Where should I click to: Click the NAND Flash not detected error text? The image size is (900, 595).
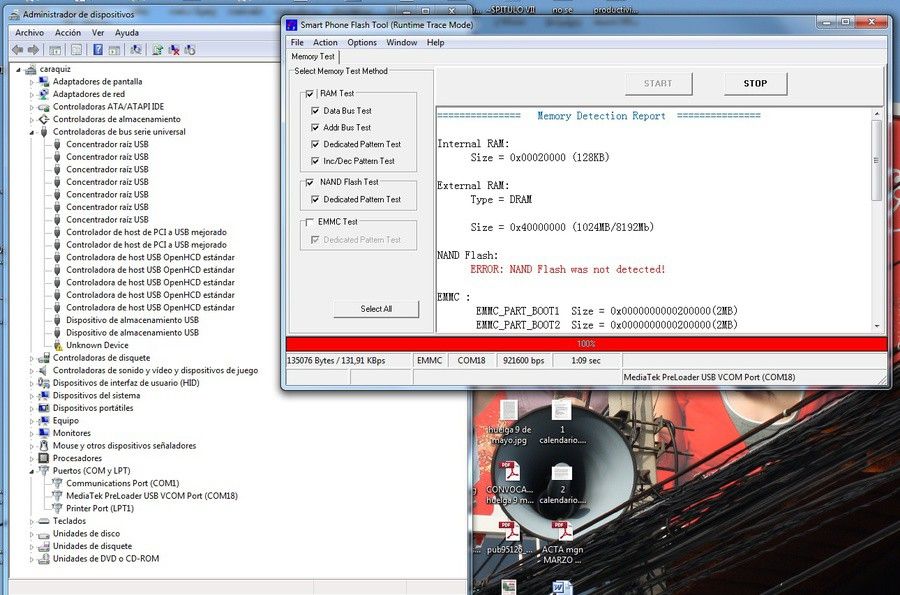tap(568, 269)
